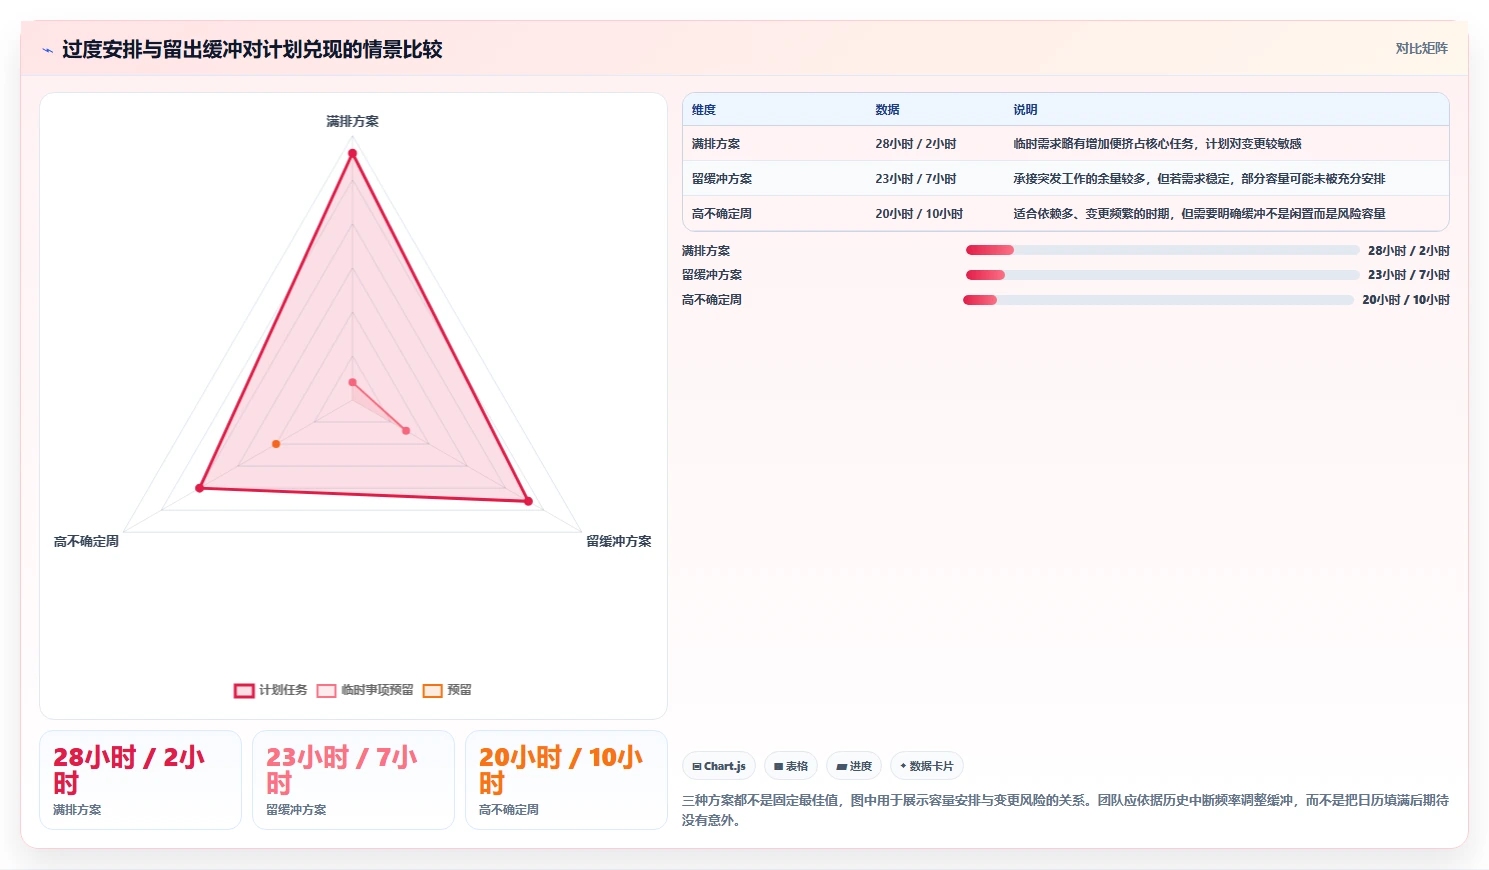The height and width of the screenshot is (870, 1489).
Task: Toggle the 临时事项预留 legend swatch
Action: [x=326, y=690]
